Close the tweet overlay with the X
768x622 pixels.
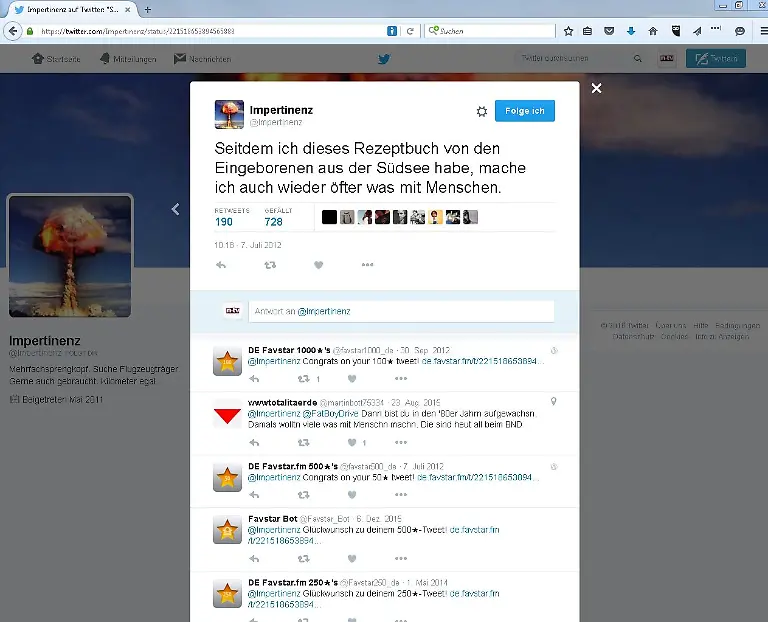(596, 89)
